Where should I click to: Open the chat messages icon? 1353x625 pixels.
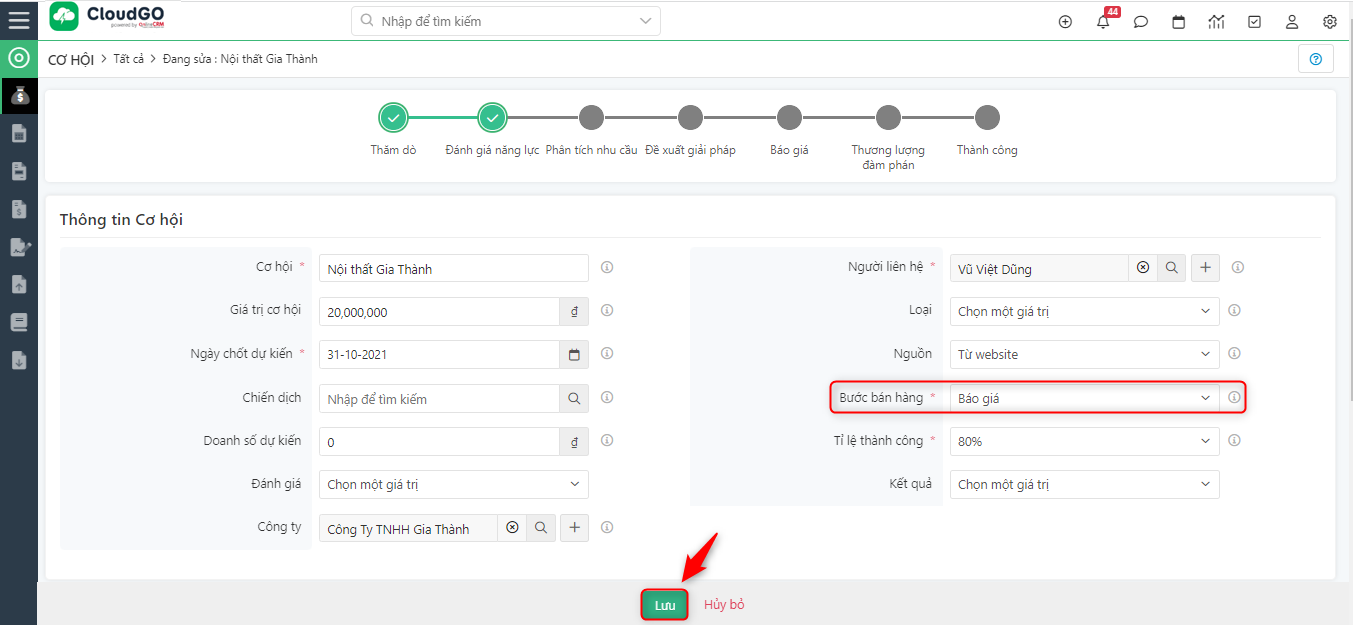pyautogui.click(x=1141, y=22)
